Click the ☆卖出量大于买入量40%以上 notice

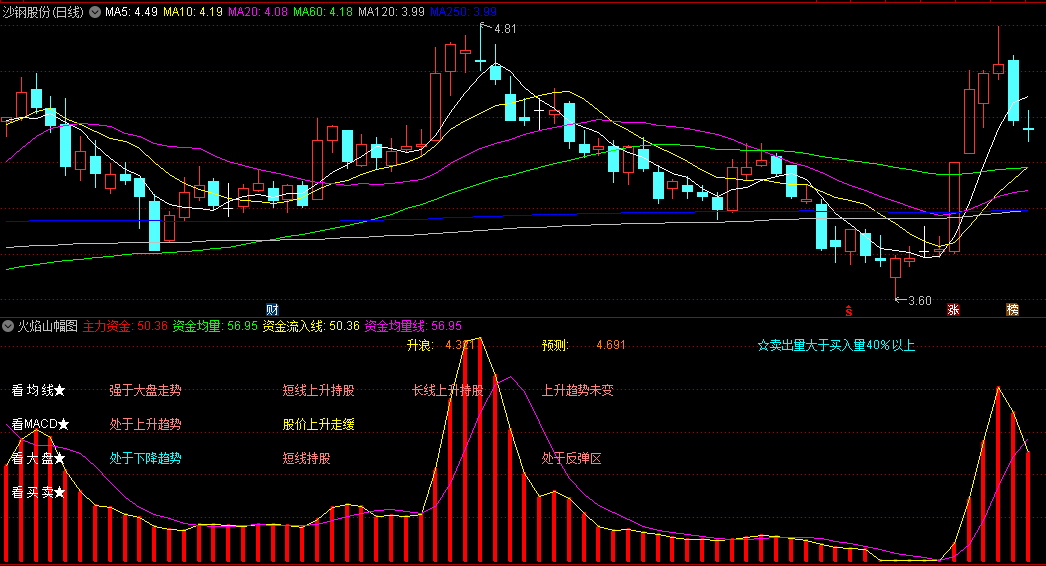click(836, 345)
